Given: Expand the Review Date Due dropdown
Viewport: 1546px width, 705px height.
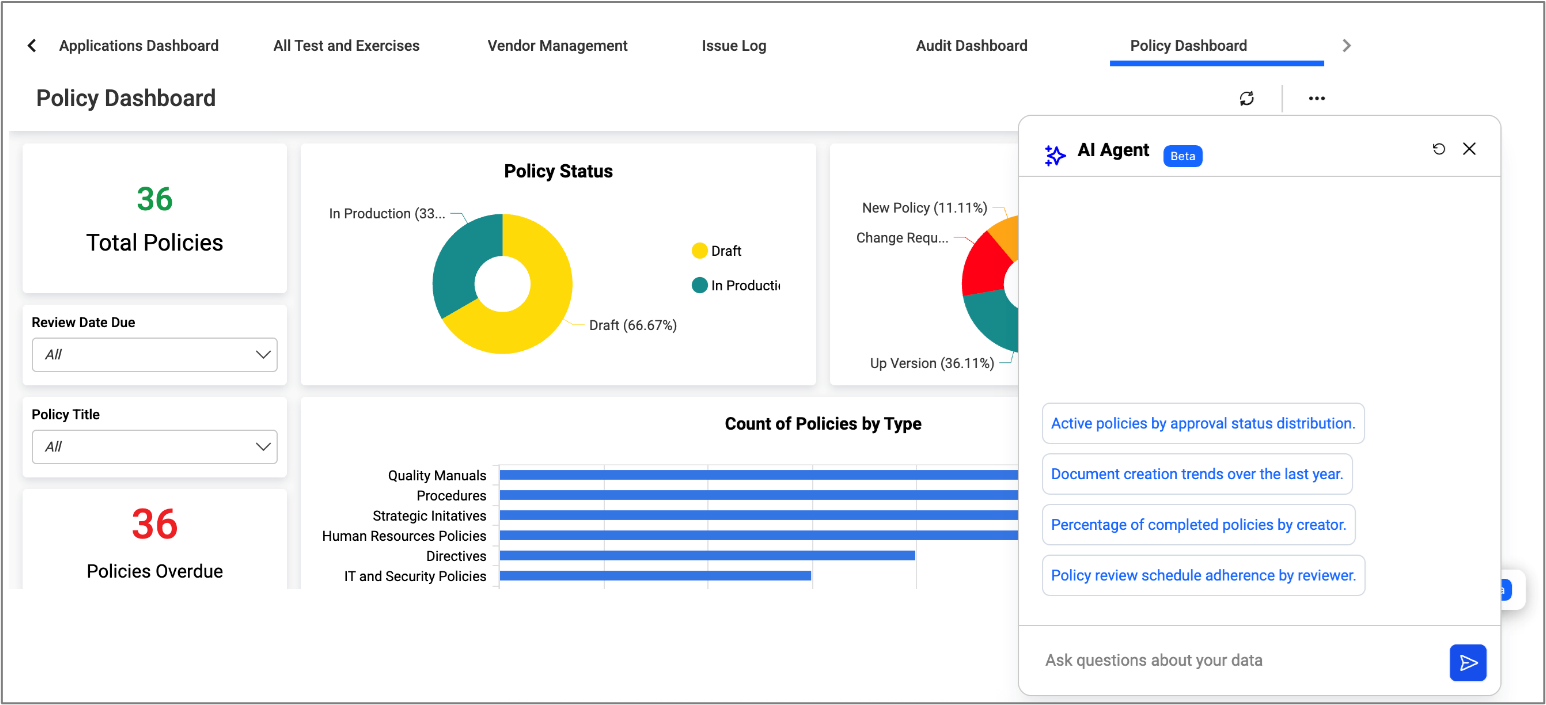Looking at the screenshot, I should click(x=155, y=355).
